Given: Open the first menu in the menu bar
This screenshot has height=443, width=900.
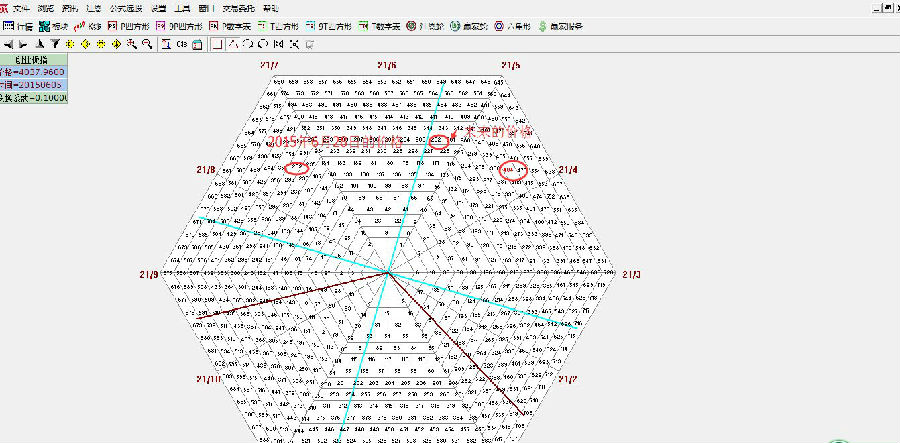Looking at the screenshot, I should [x=21, y=7].
